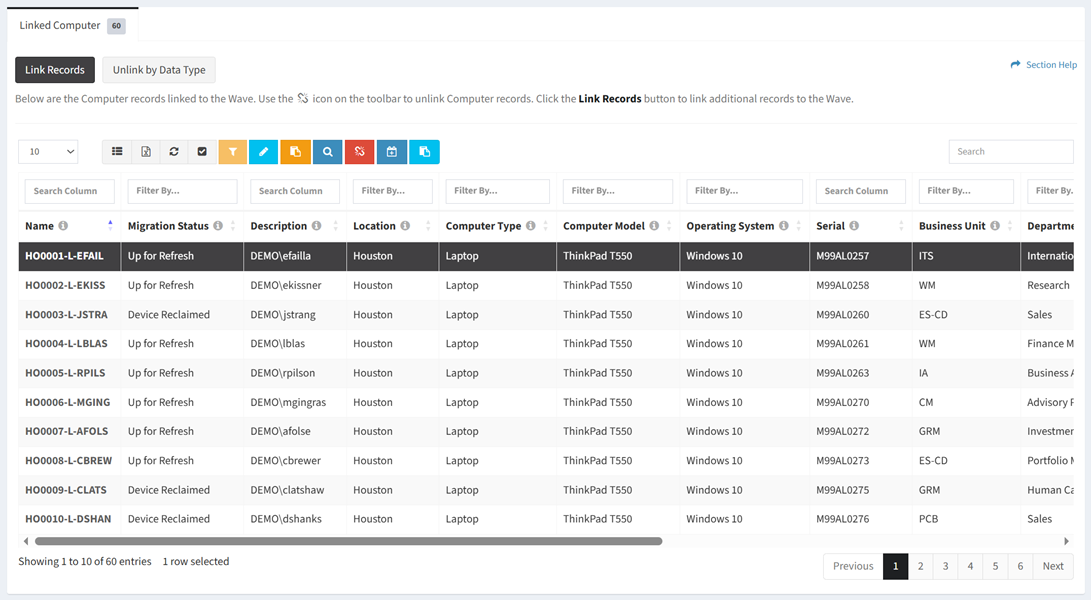This screenshot has height=600, width=1091.
Task: Click the red unlink records icon
Action: tap(359, 152)
